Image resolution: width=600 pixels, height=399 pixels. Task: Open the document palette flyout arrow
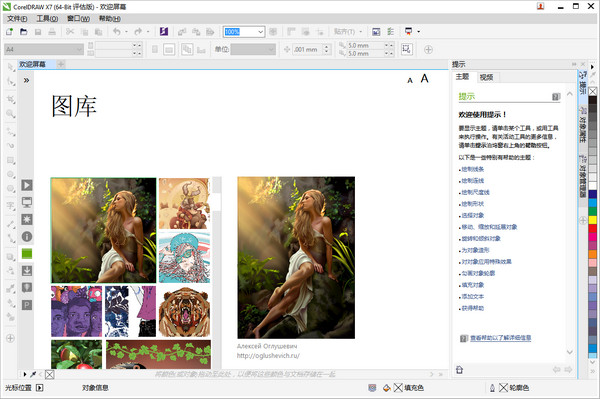click(25, 374)
